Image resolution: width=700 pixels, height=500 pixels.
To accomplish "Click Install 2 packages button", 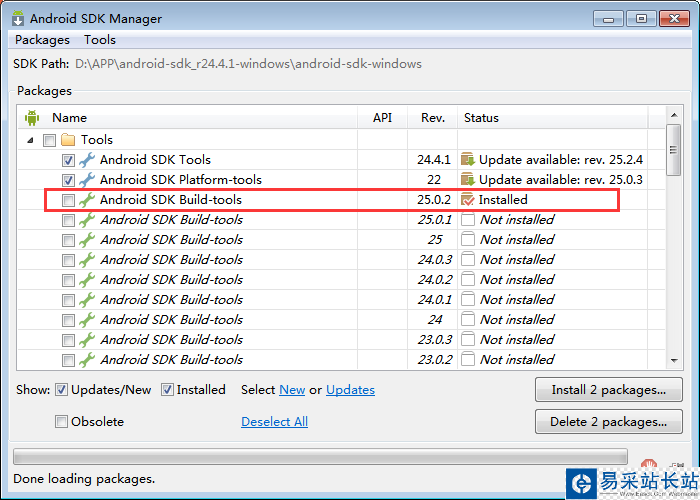I will tap(609, 390).
